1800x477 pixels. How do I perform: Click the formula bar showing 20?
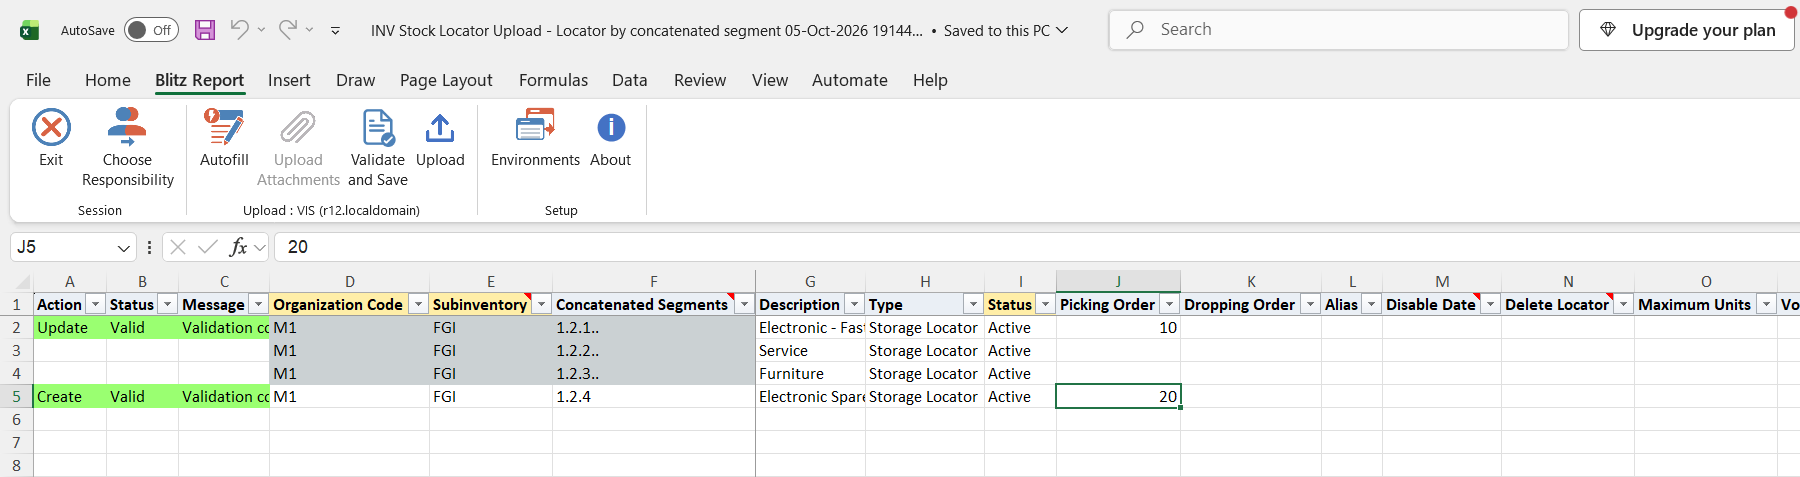tap(1037, 247)
